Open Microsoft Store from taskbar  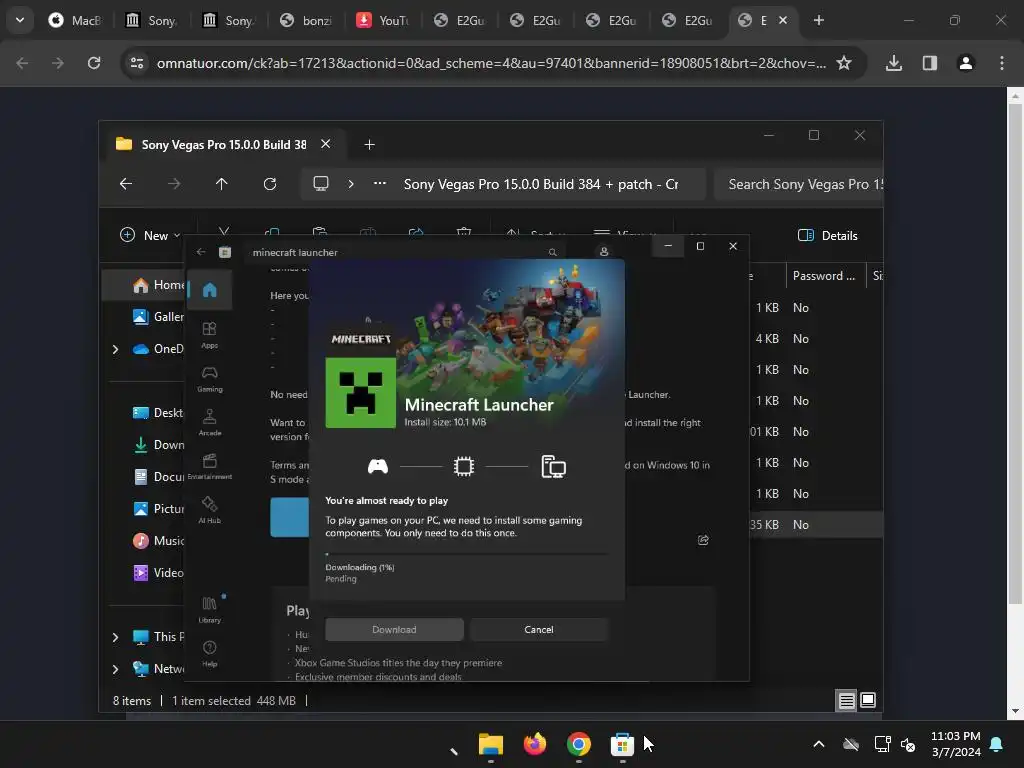pos(622,744)
